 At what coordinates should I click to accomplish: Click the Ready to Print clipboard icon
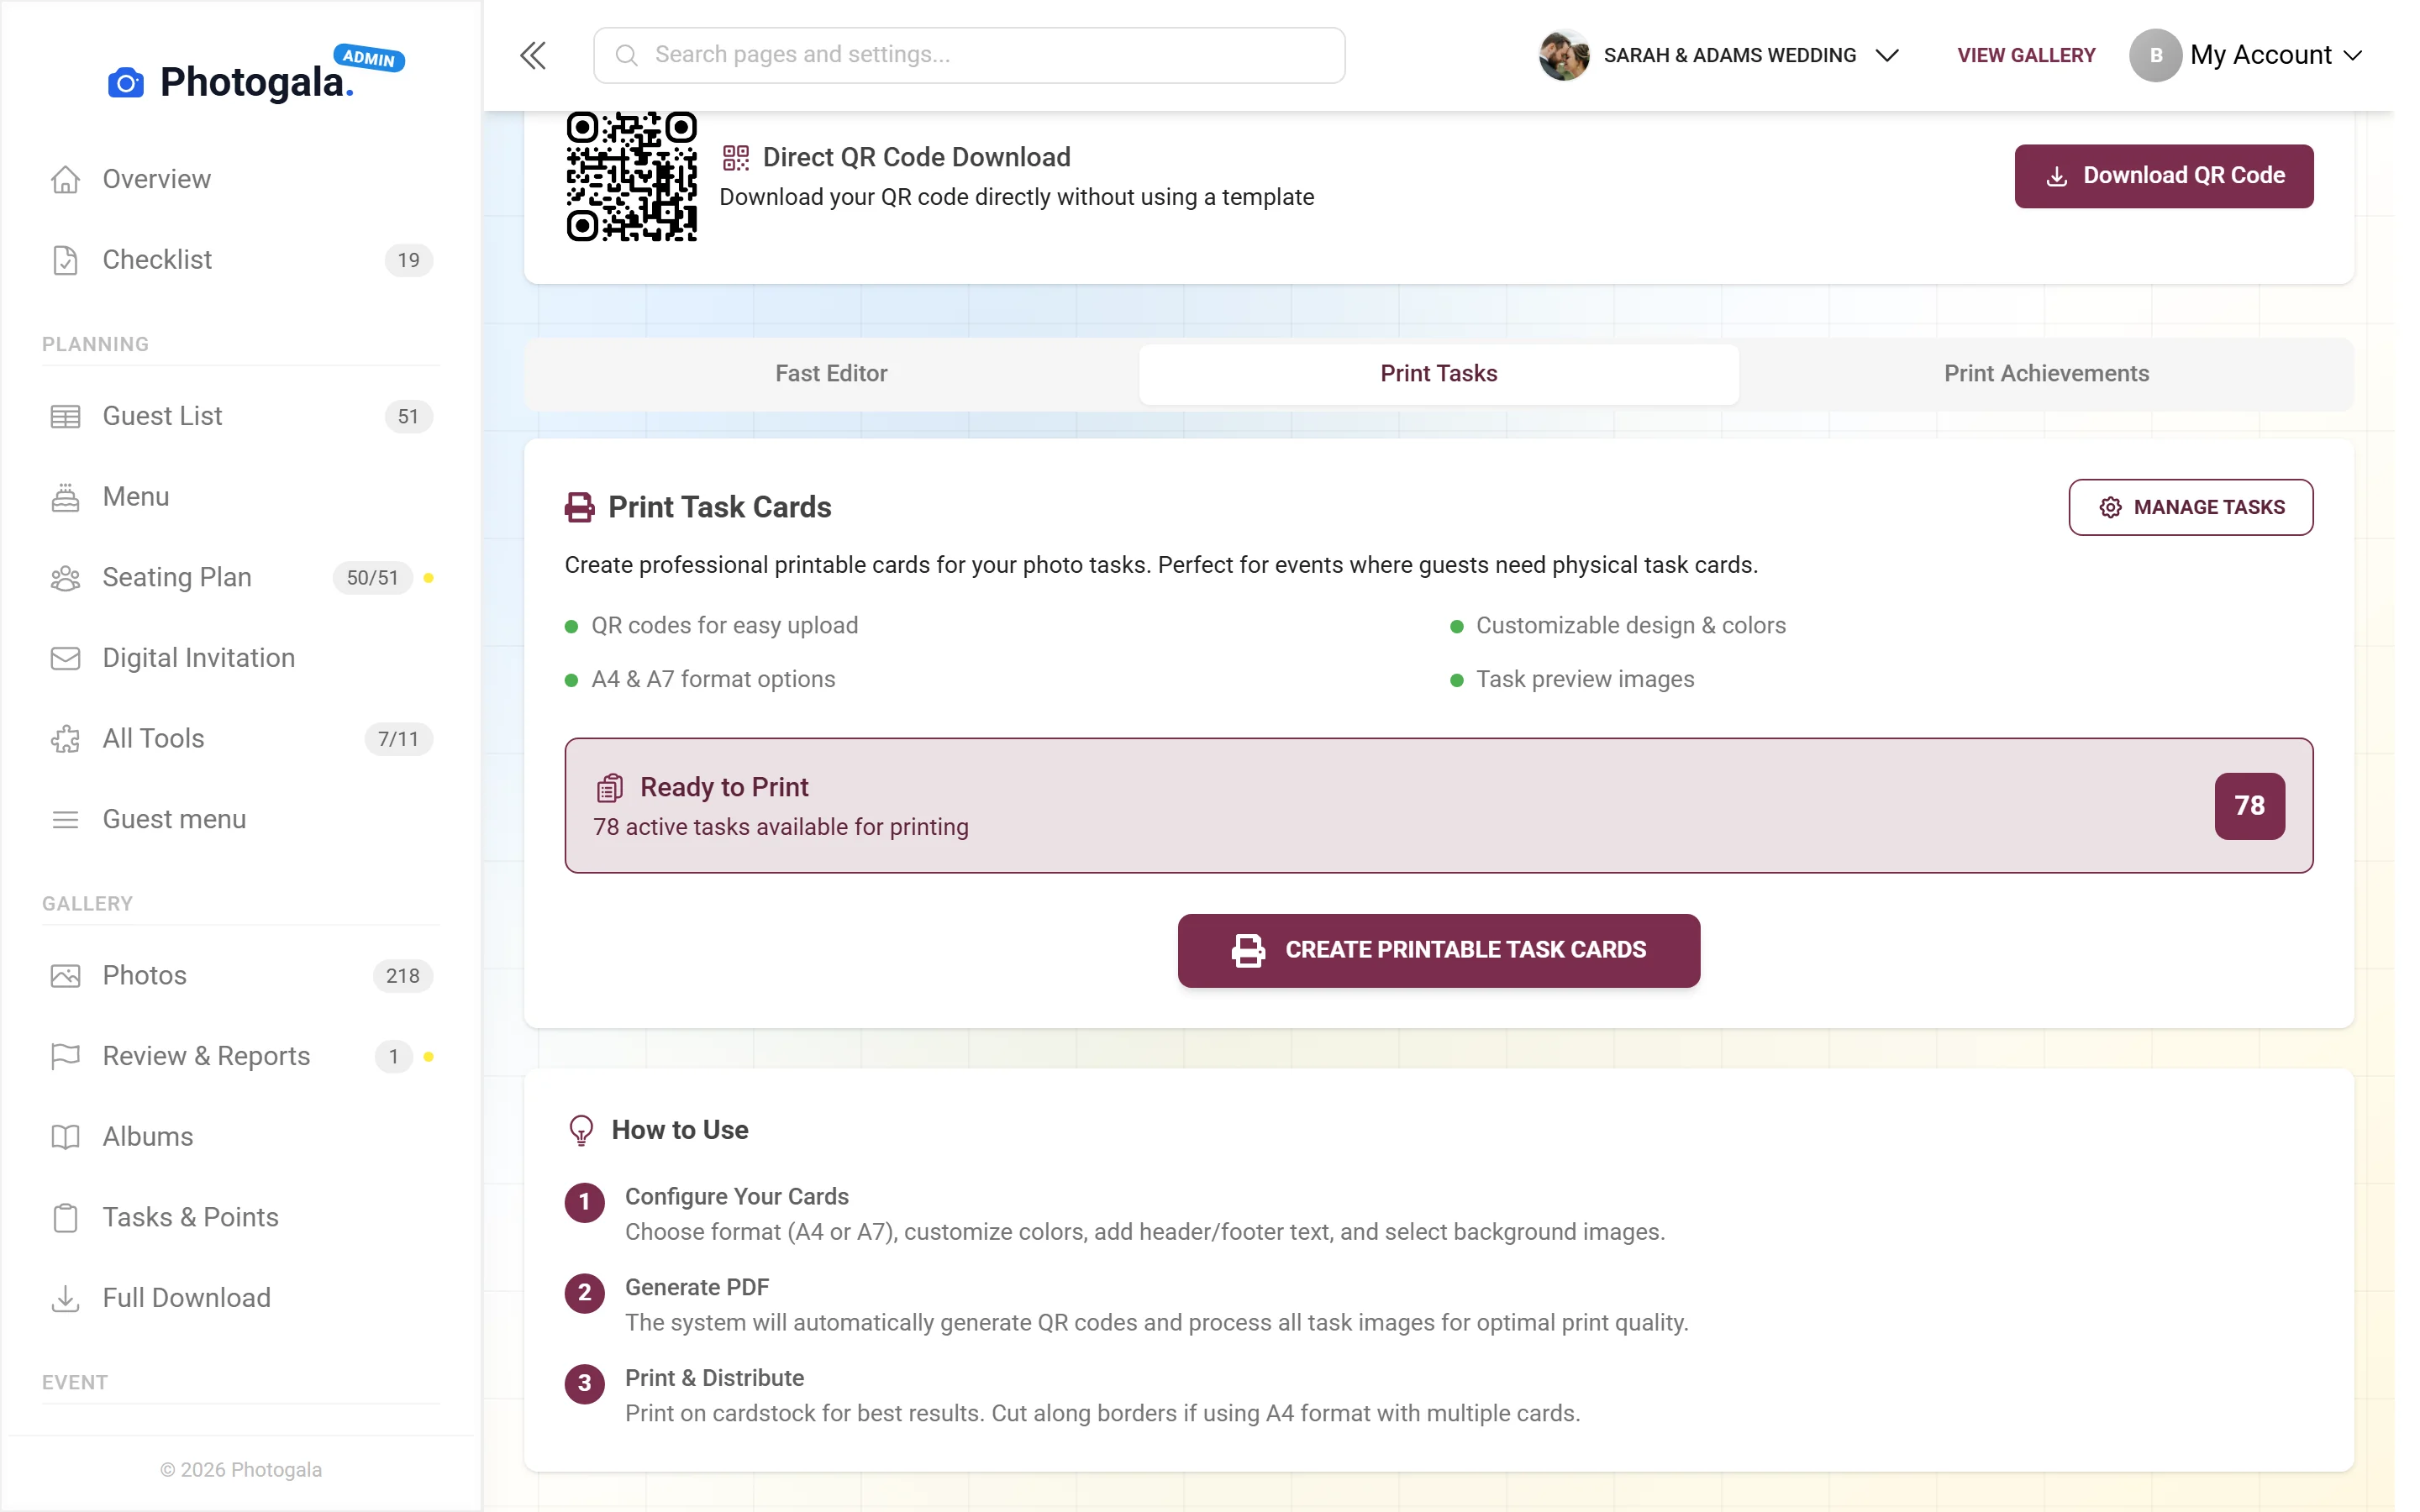click(x=610, y=788)
